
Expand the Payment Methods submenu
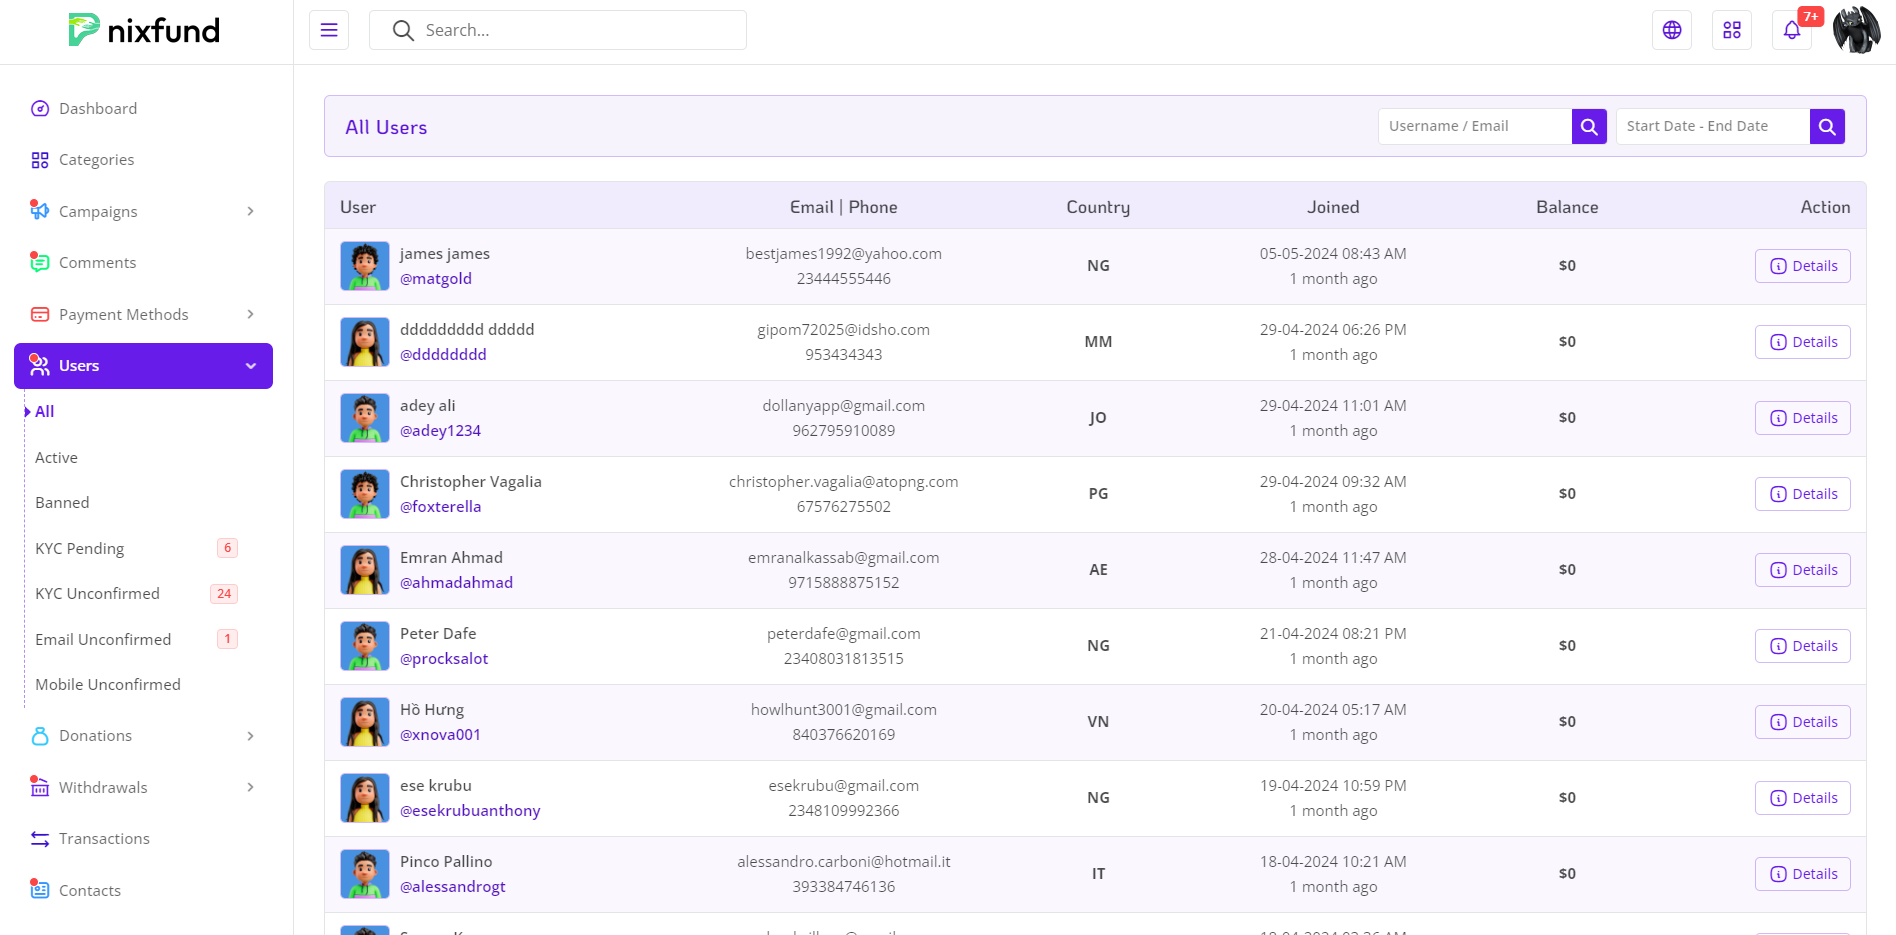(x=250, y=315)
